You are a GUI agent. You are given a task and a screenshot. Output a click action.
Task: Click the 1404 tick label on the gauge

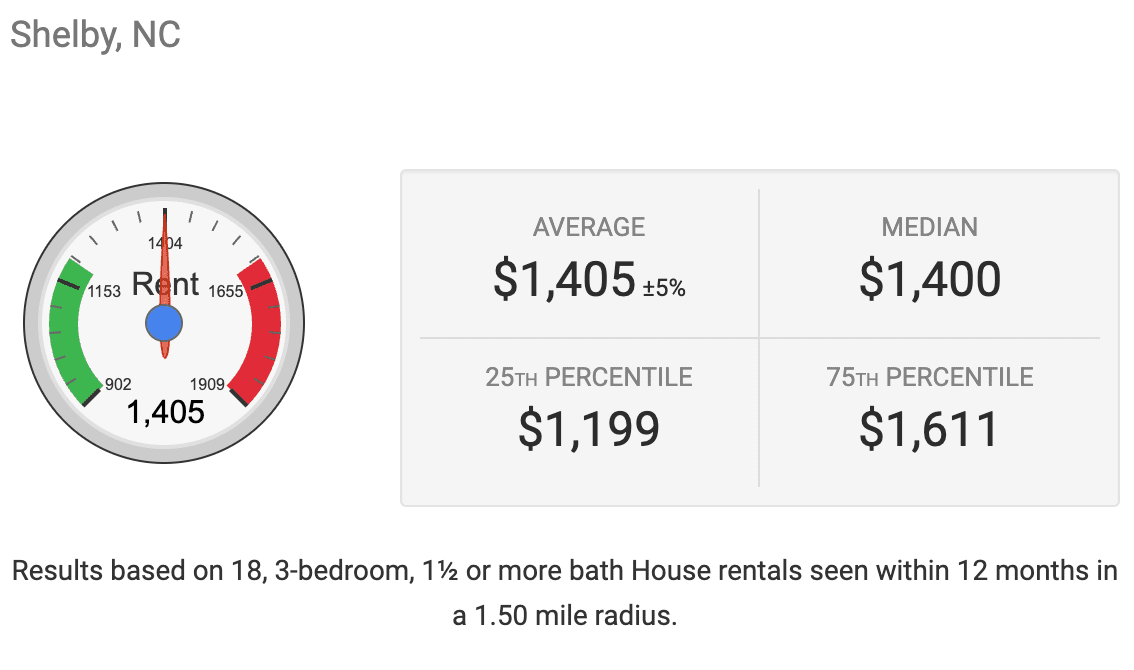(165, 243)
